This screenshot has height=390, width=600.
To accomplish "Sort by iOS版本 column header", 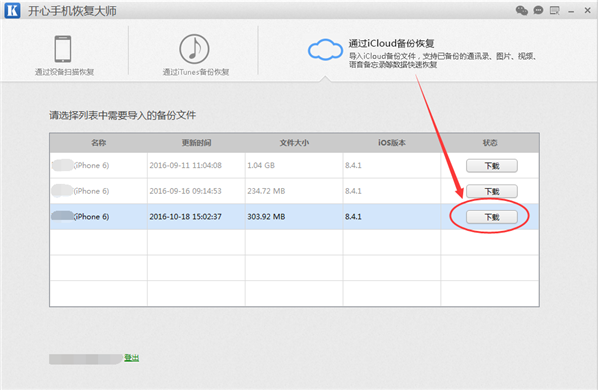I will point(392,143).
